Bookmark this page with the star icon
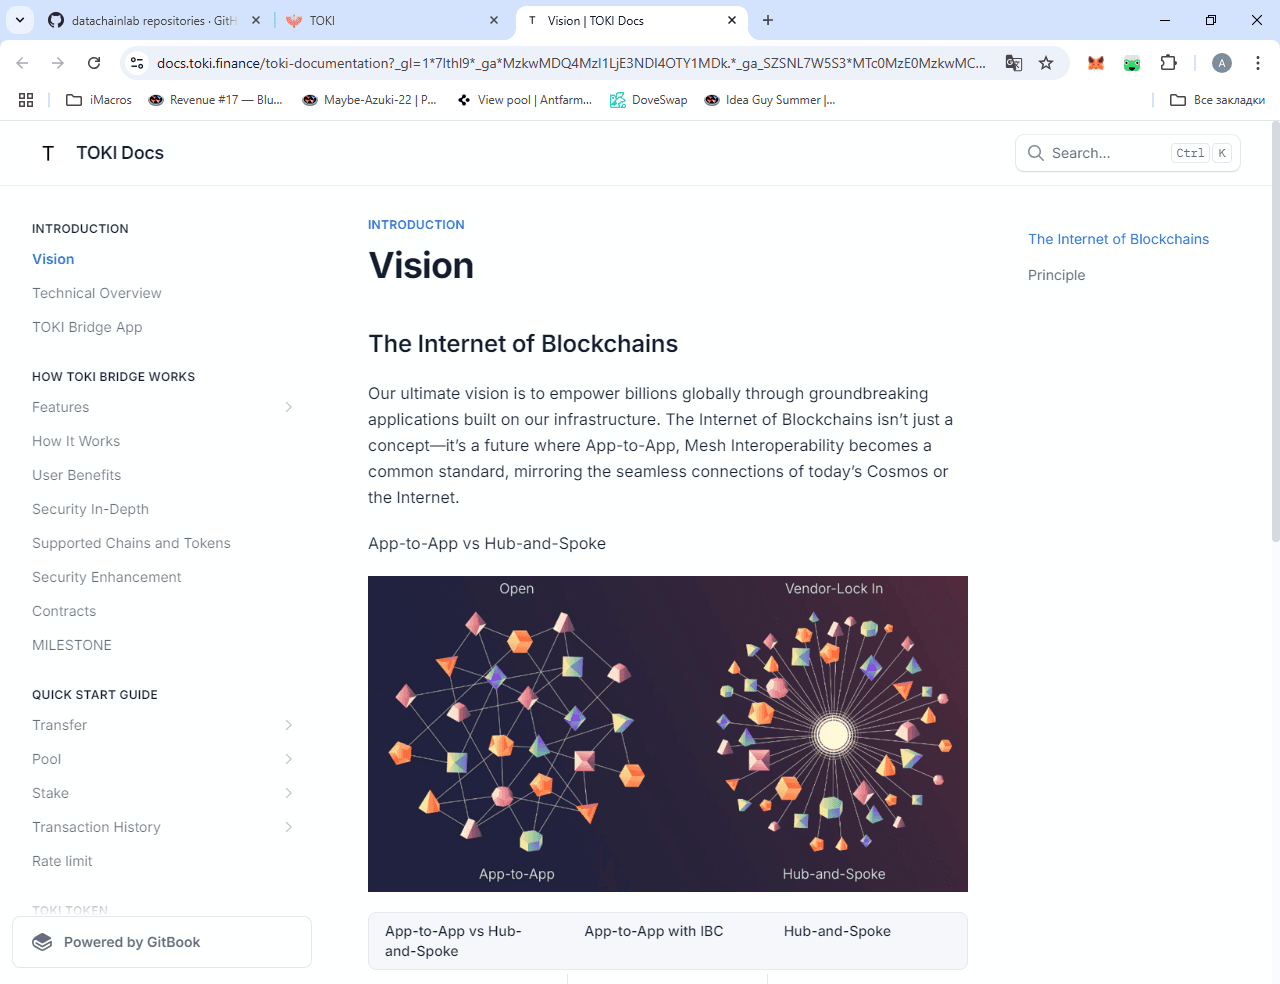 (1046, 63)
